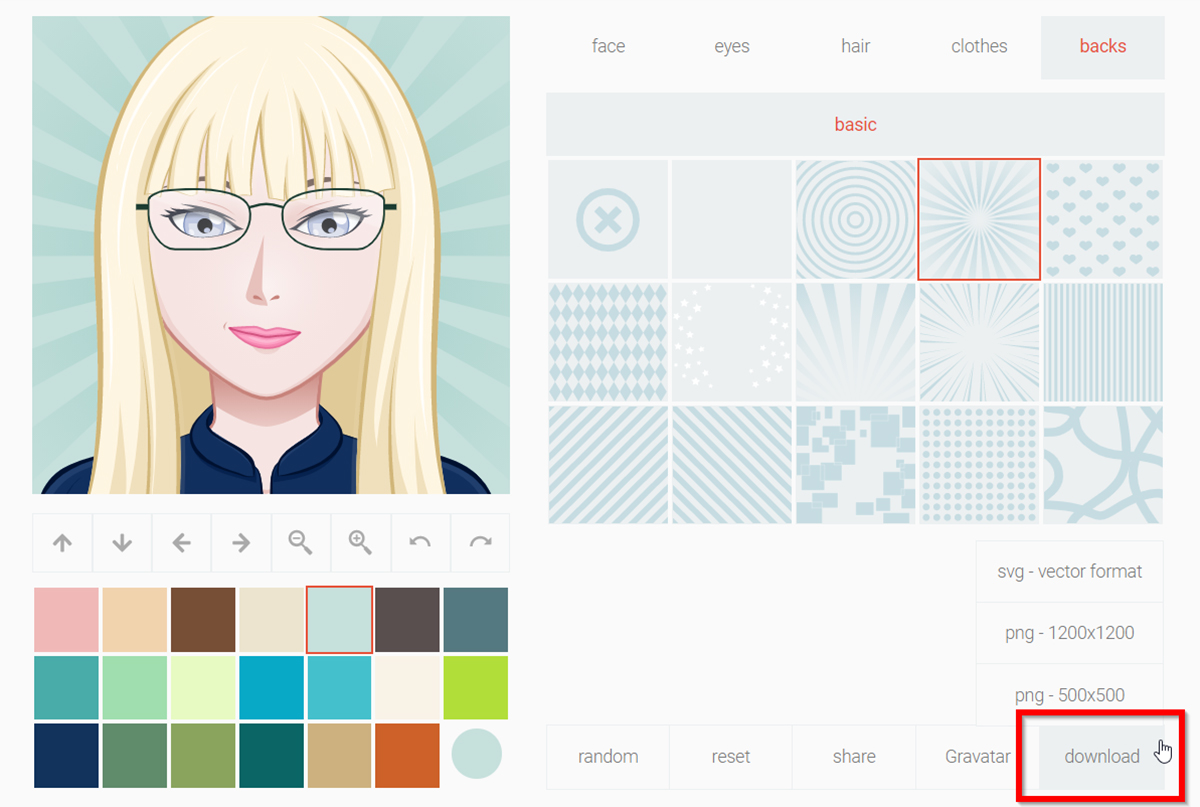Click the move down arrow icon
The image size is (1200, 807).
click(x=122, y=543)
